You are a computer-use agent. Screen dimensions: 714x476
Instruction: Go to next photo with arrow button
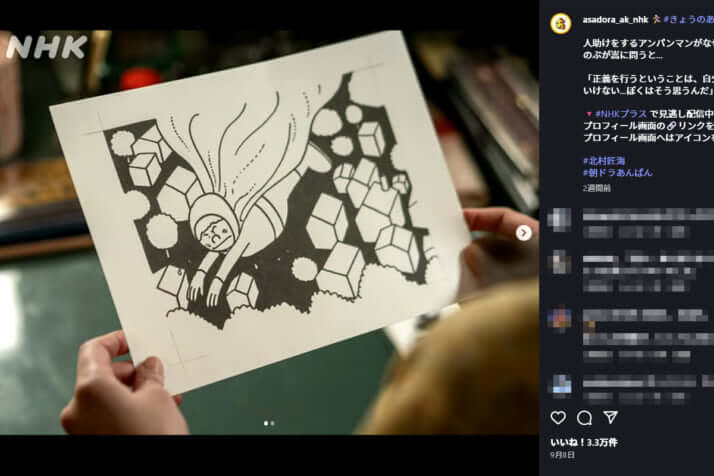point(523,233)
